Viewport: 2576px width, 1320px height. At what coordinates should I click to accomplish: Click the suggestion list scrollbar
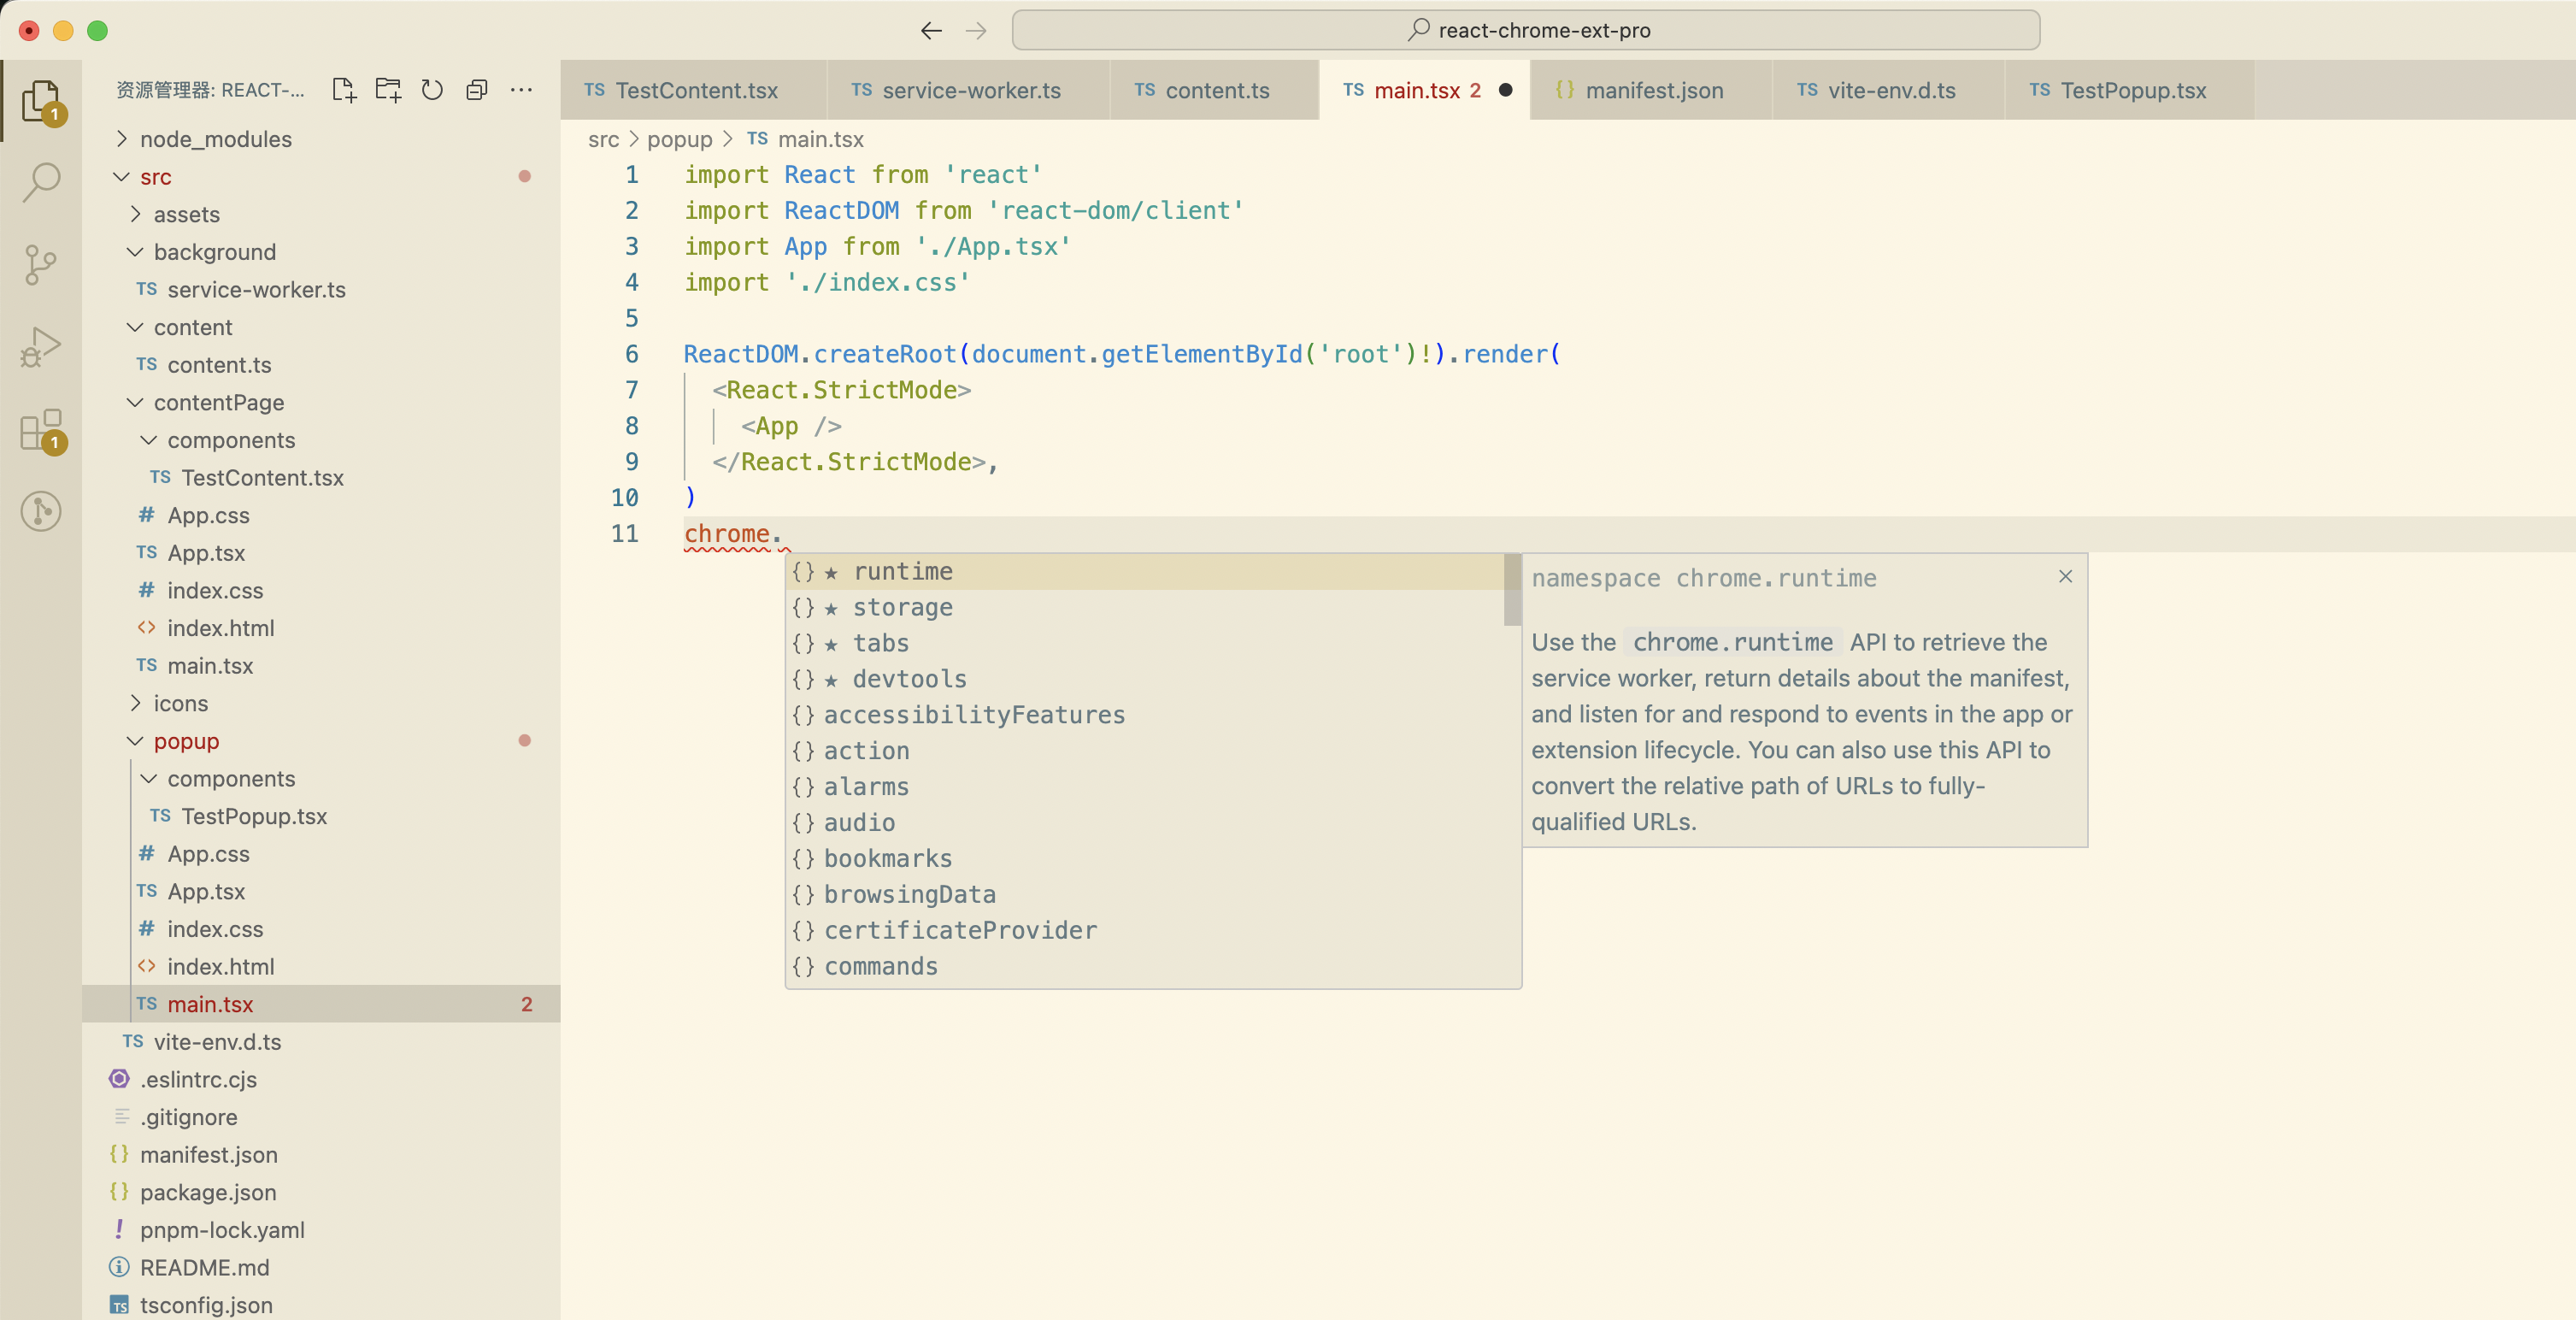point(1511,592)
